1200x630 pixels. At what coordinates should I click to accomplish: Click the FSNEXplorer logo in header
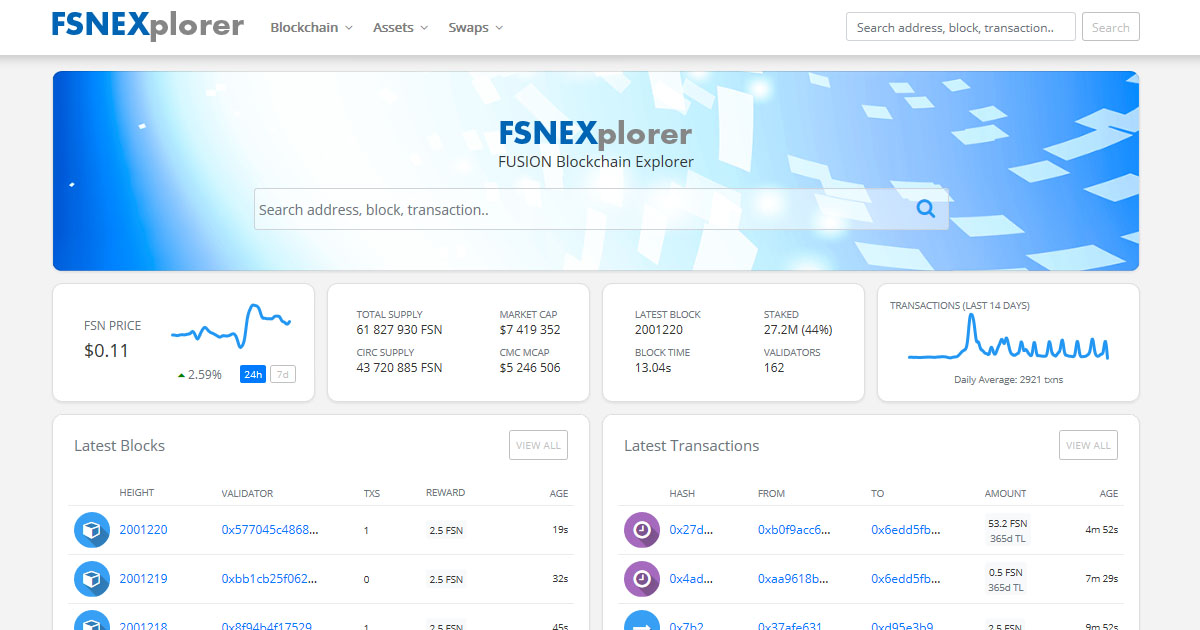click(x=148, y=25)
